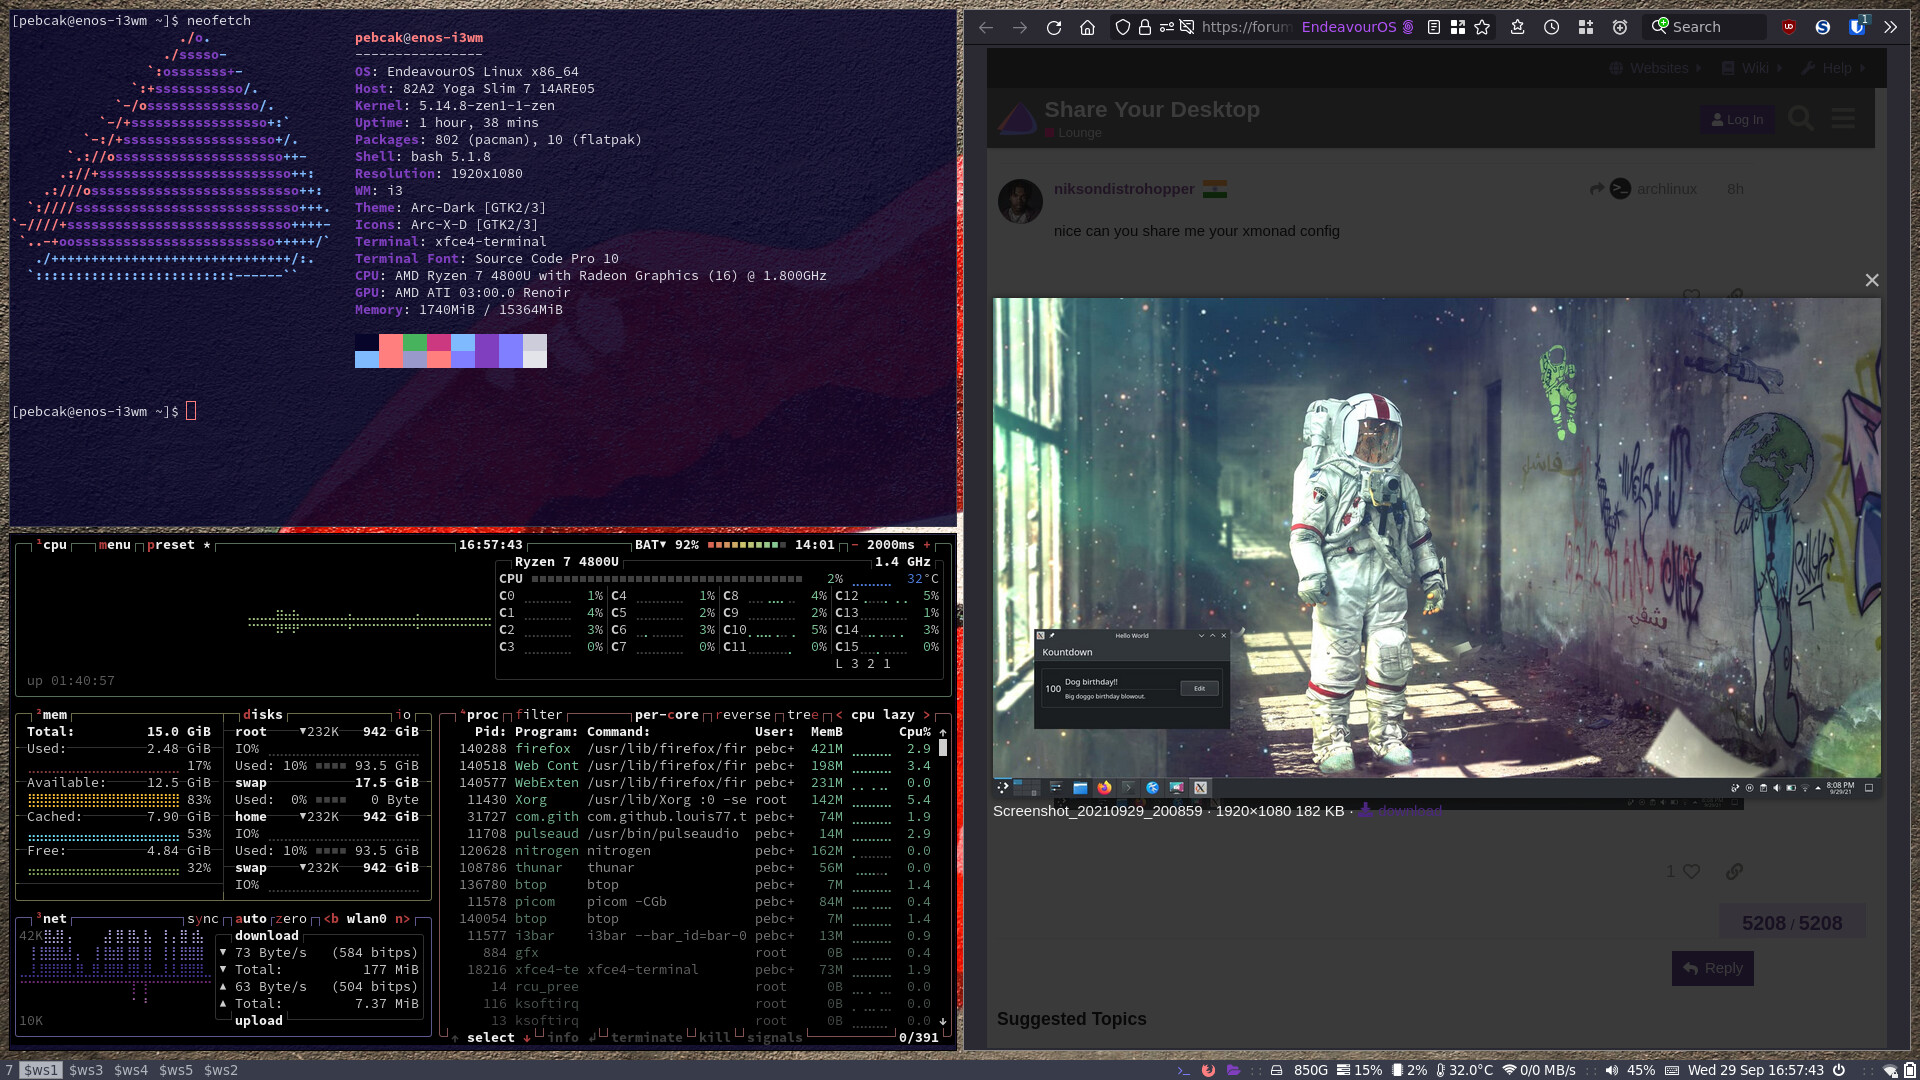Viewport: 1920px width, 1080px height.
Task: Switch to previous network interface b
Action: 331,919
